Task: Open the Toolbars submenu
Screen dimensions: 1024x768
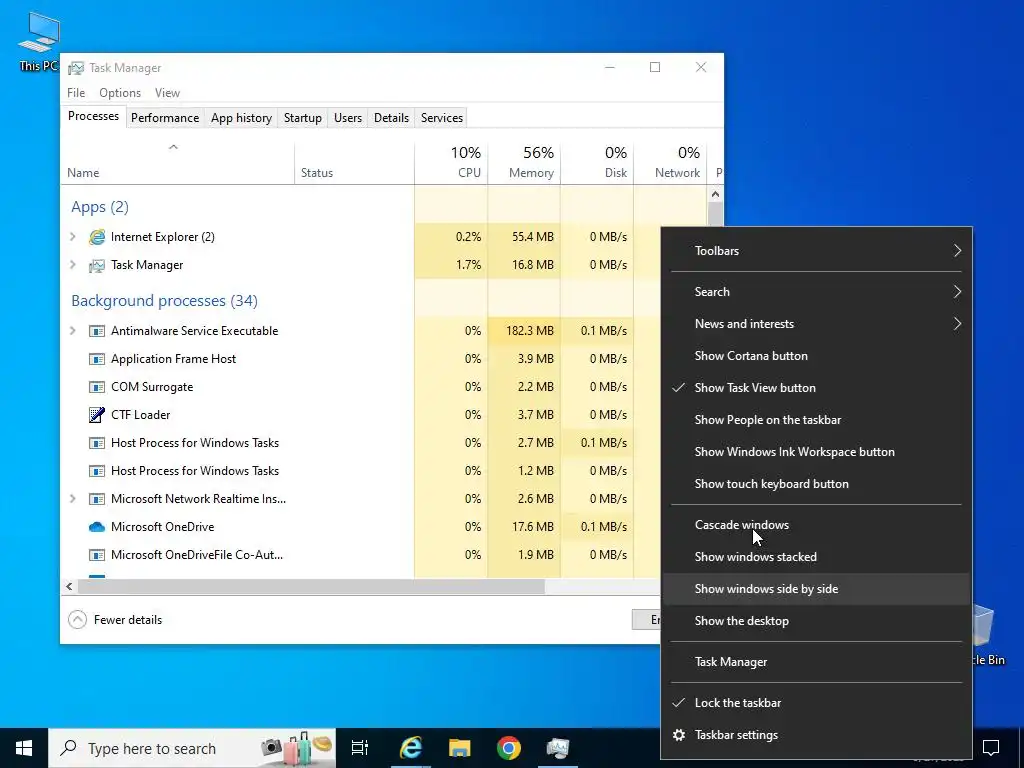Action: point(816,251)
